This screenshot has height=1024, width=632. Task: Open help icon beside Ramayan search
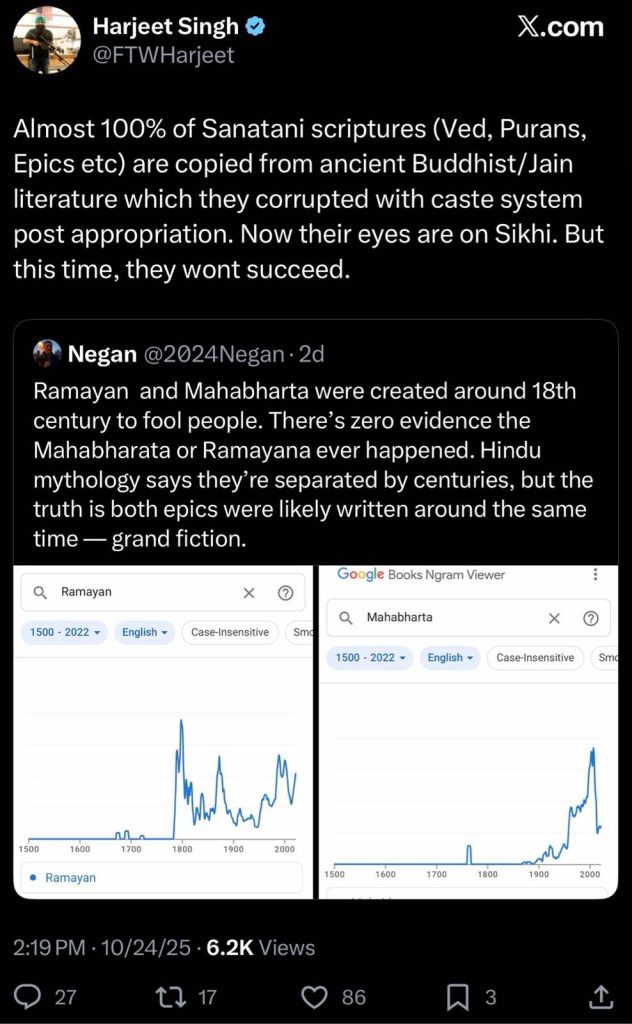pyautogui.click(x=285, y=593)
